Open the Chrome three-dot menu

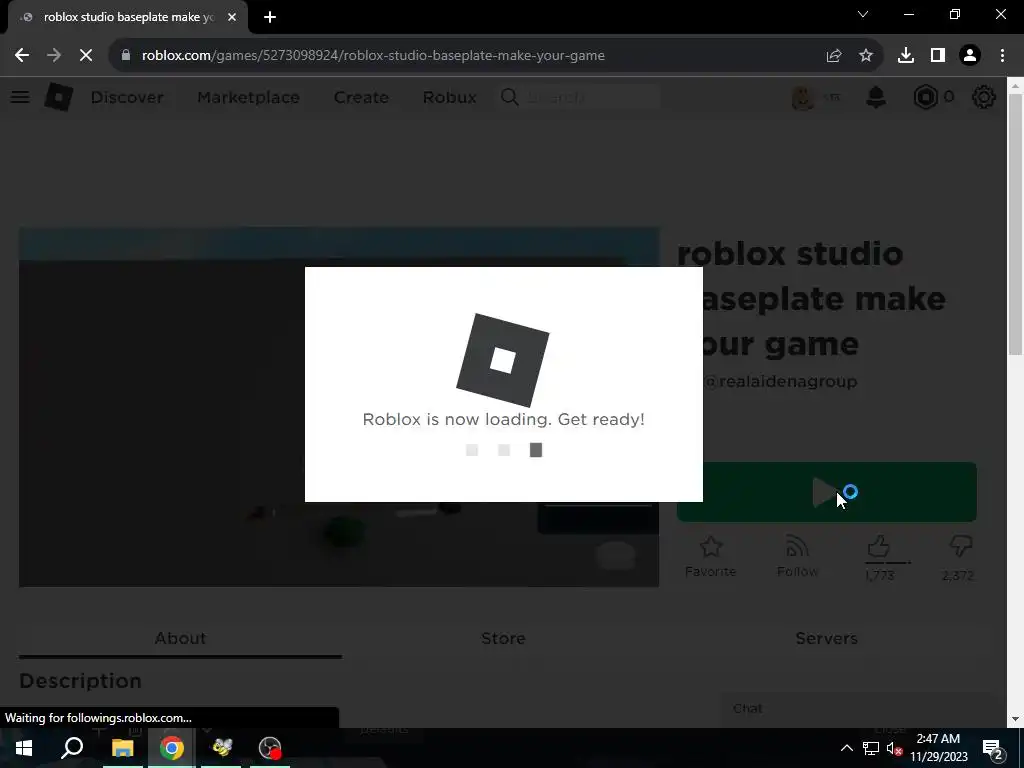click(x=1002, y=56)
